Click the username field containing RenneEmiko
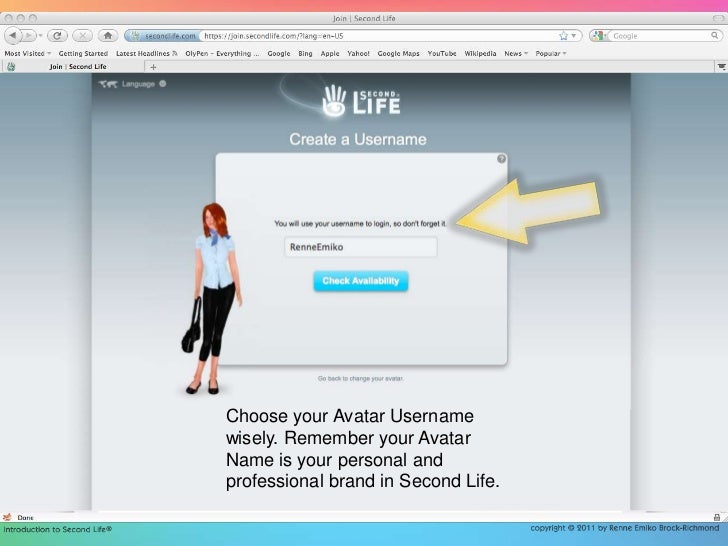The image size is (728, 546). coord(361,247)
